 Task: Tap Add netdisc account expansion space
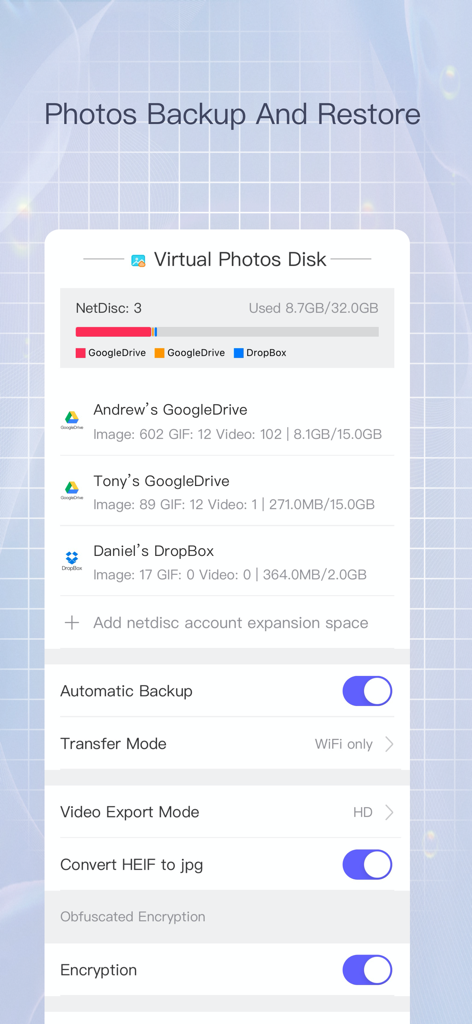(x=230, y=622)
